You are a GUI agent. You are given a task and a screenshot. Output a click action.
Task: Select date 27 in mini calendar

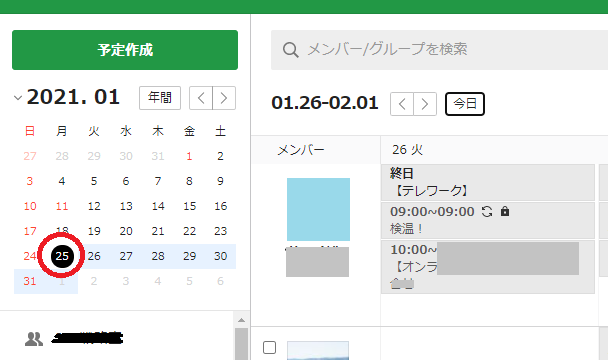pos(126,256)
